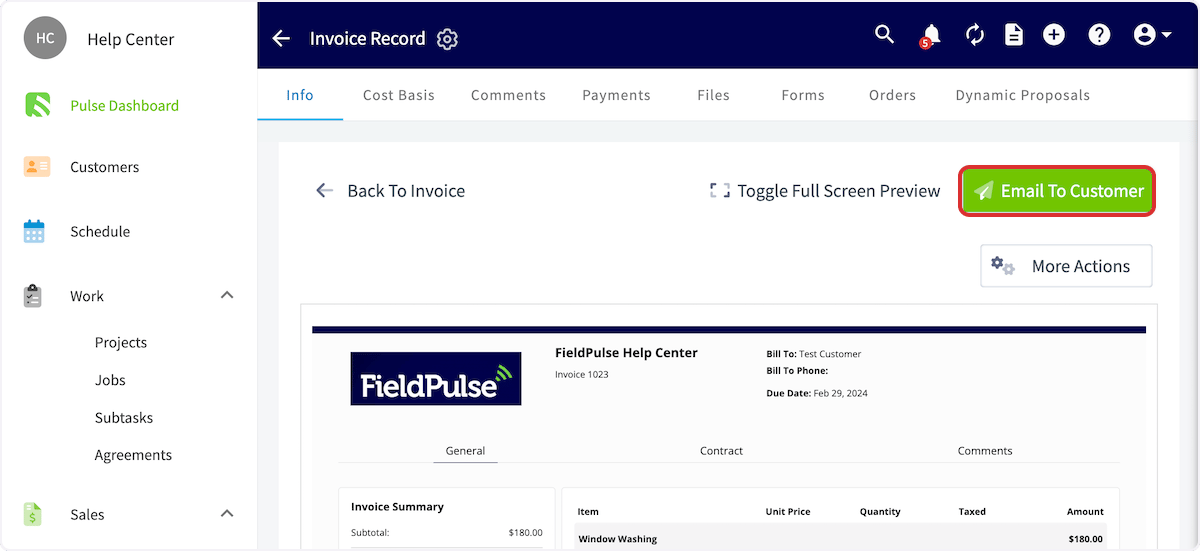1200x551 pixels.
Task: Click the Window Washing item row
Action: pyautogui.click(x=840, y=539)
